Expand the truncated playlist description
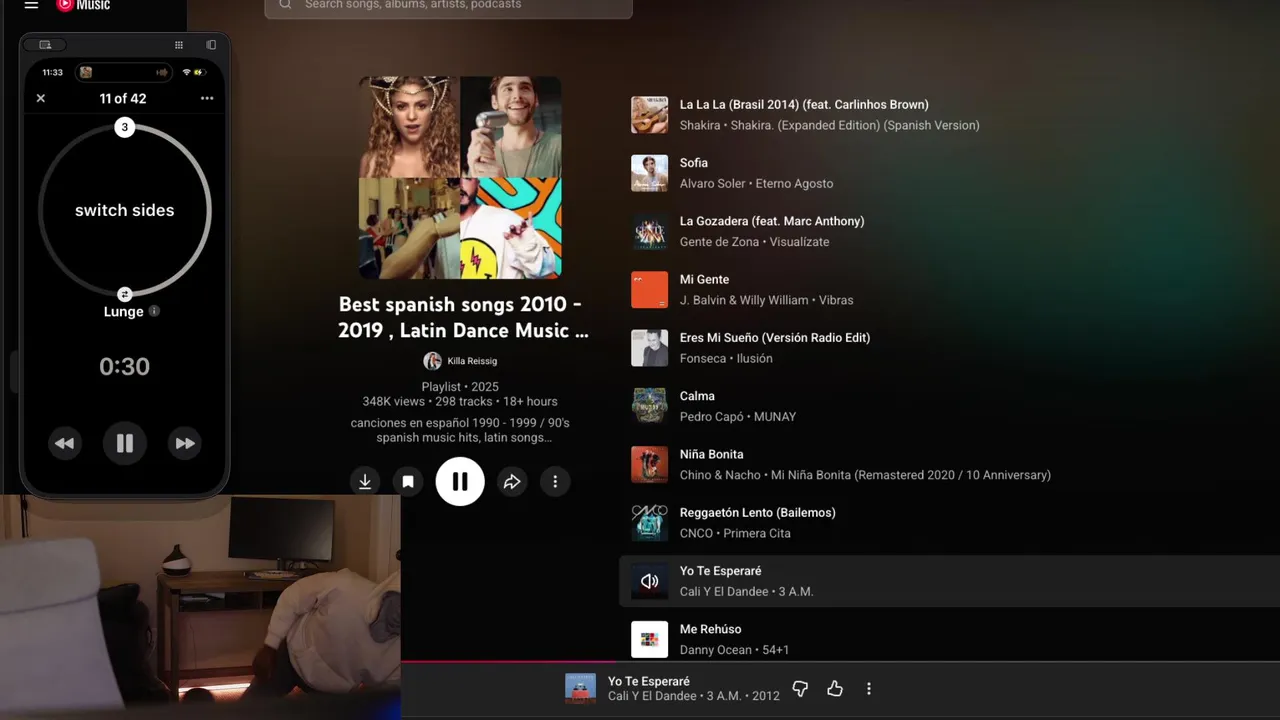The width and height of the screenshot is (1280, 720). point(460,430)
